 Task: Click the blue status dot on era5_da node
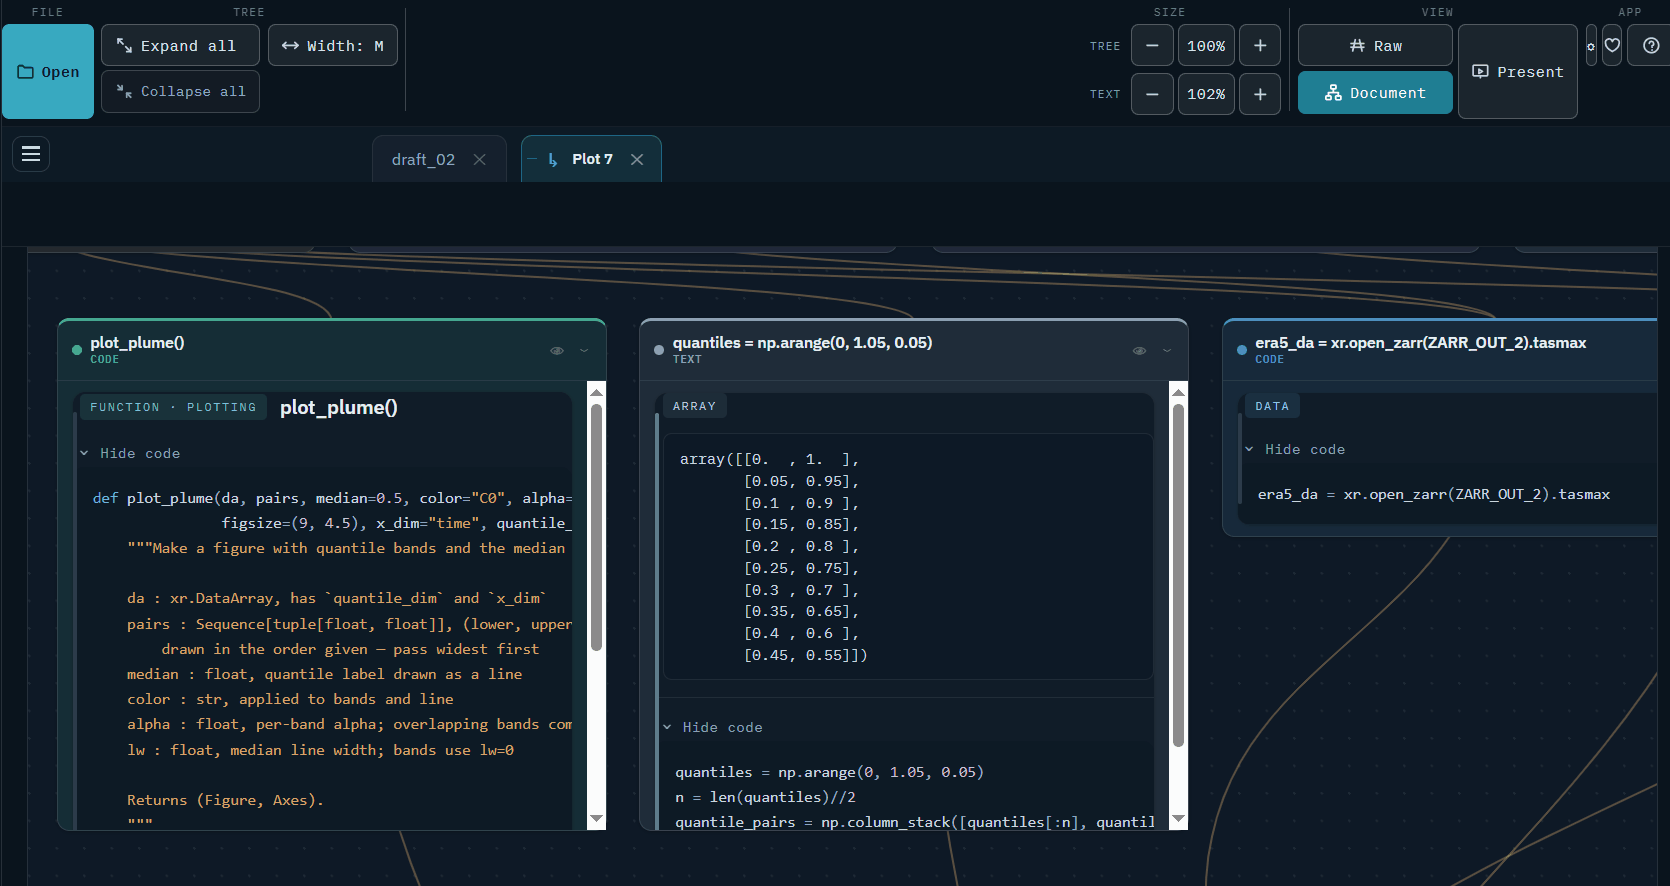click(1242, 350)
